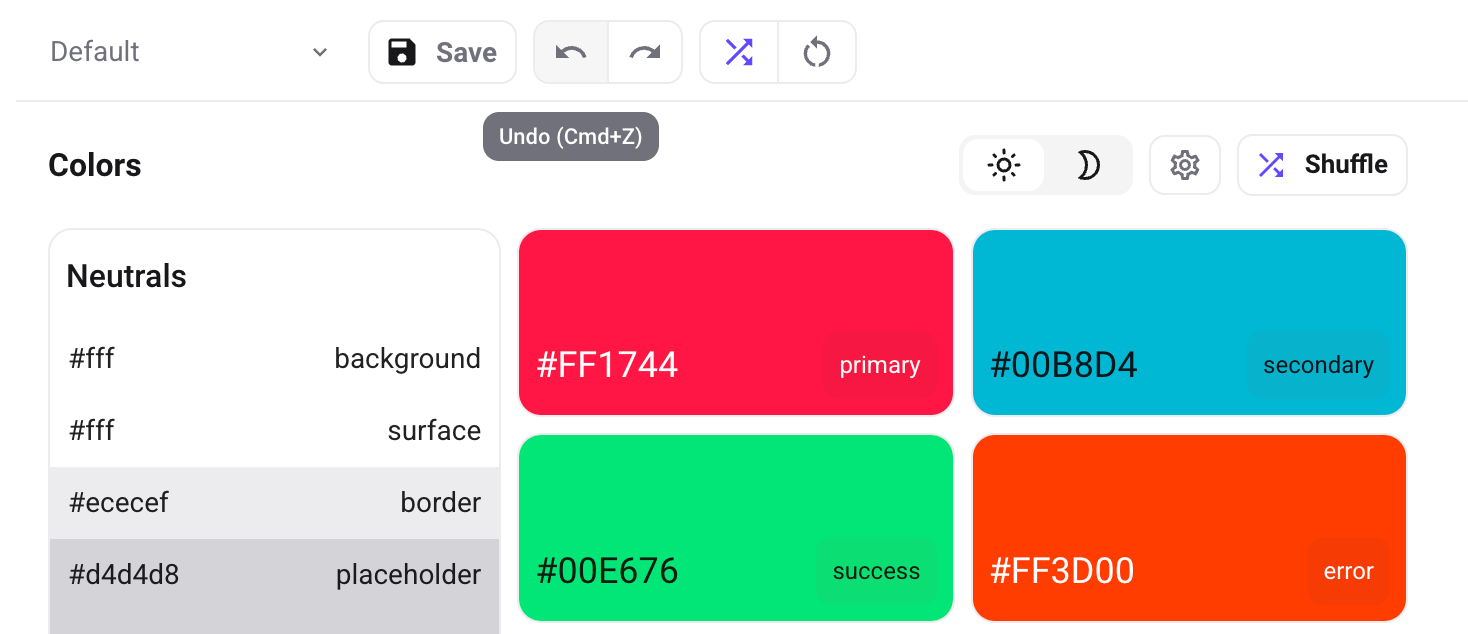Image resolution: width=1468 pixels, height=634 pixels.
Task: Click the chevron next to Default
Action: (320, 52)
